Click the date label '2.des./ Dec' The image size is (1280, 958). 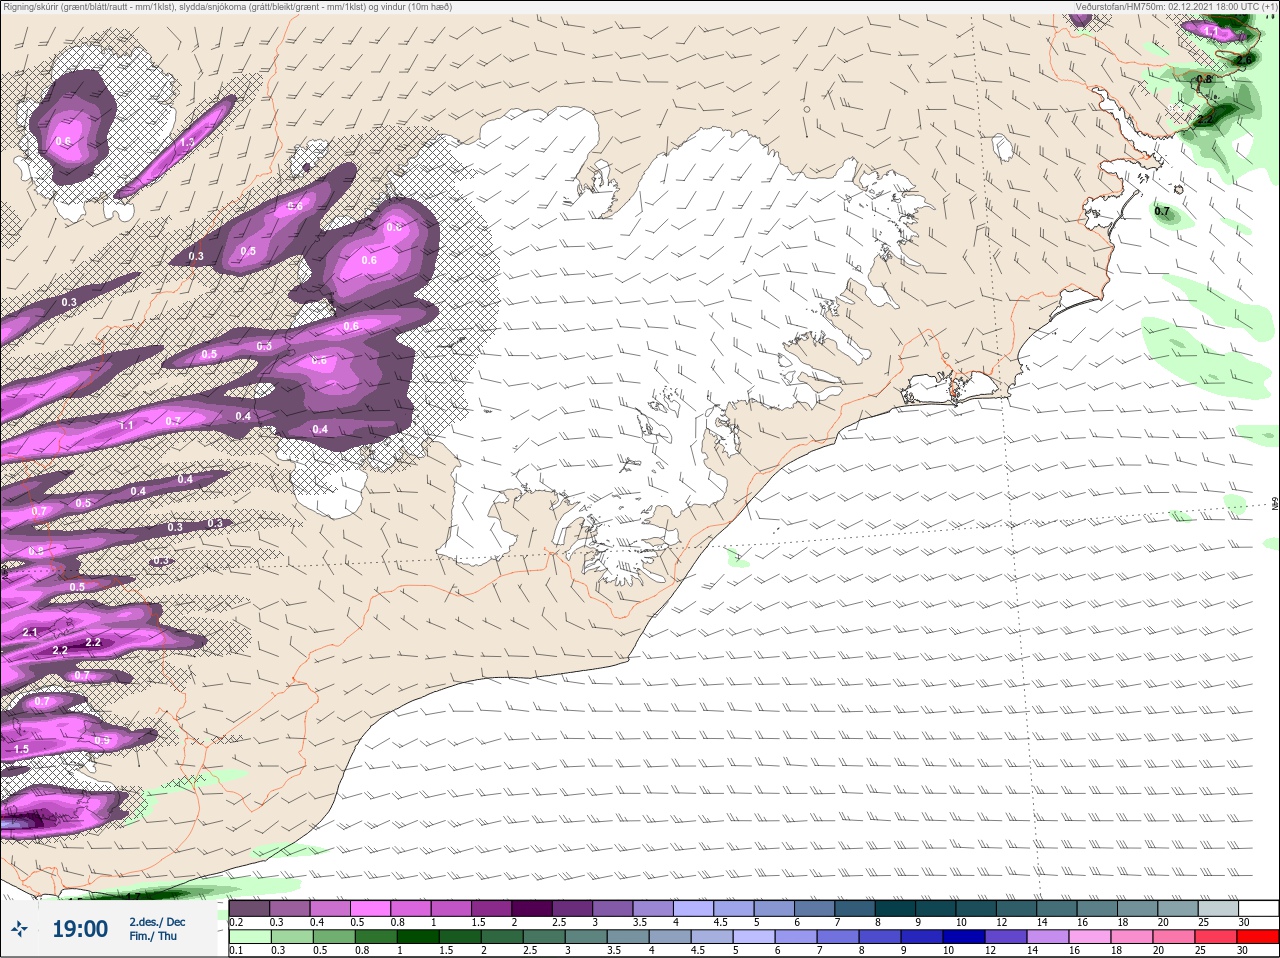tap(157, 921)
